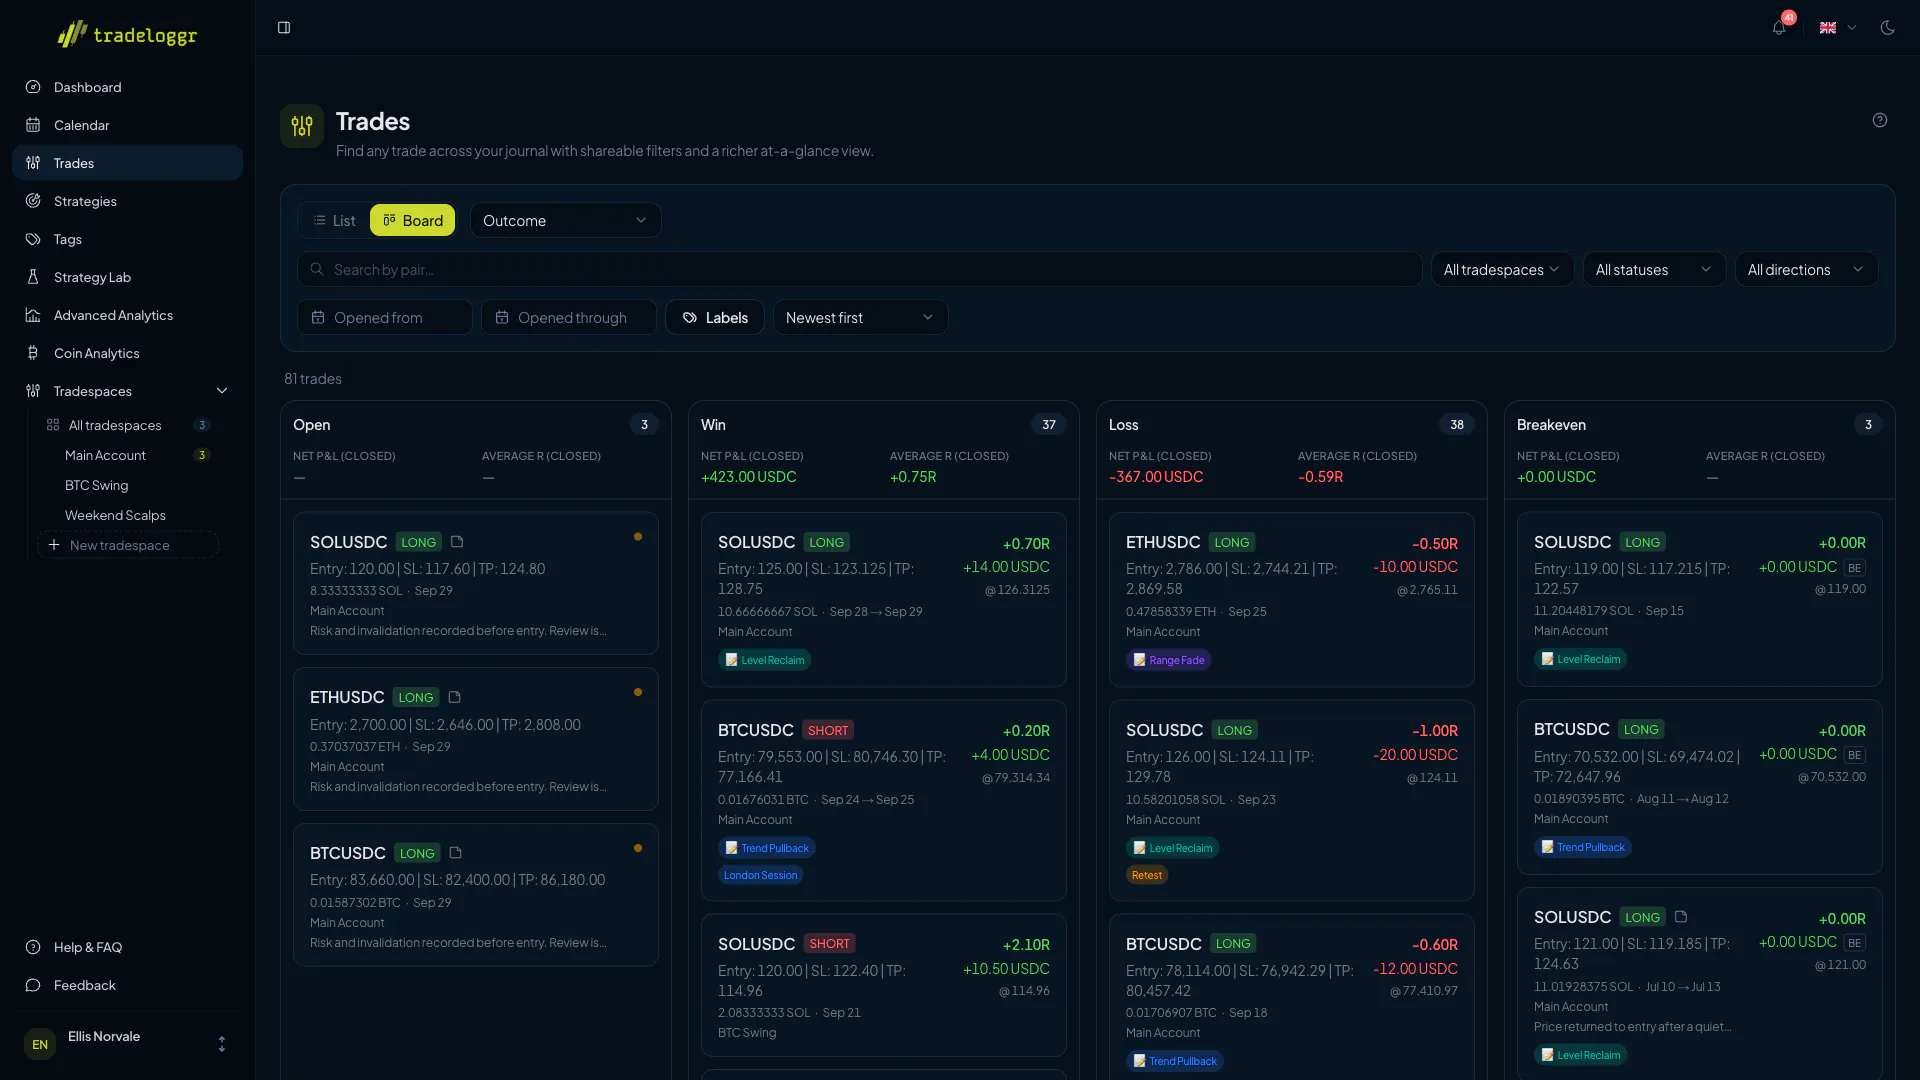1920x1080 pixels.
Task: Click the Opened from date field
Action: click(x=385, y=317)
